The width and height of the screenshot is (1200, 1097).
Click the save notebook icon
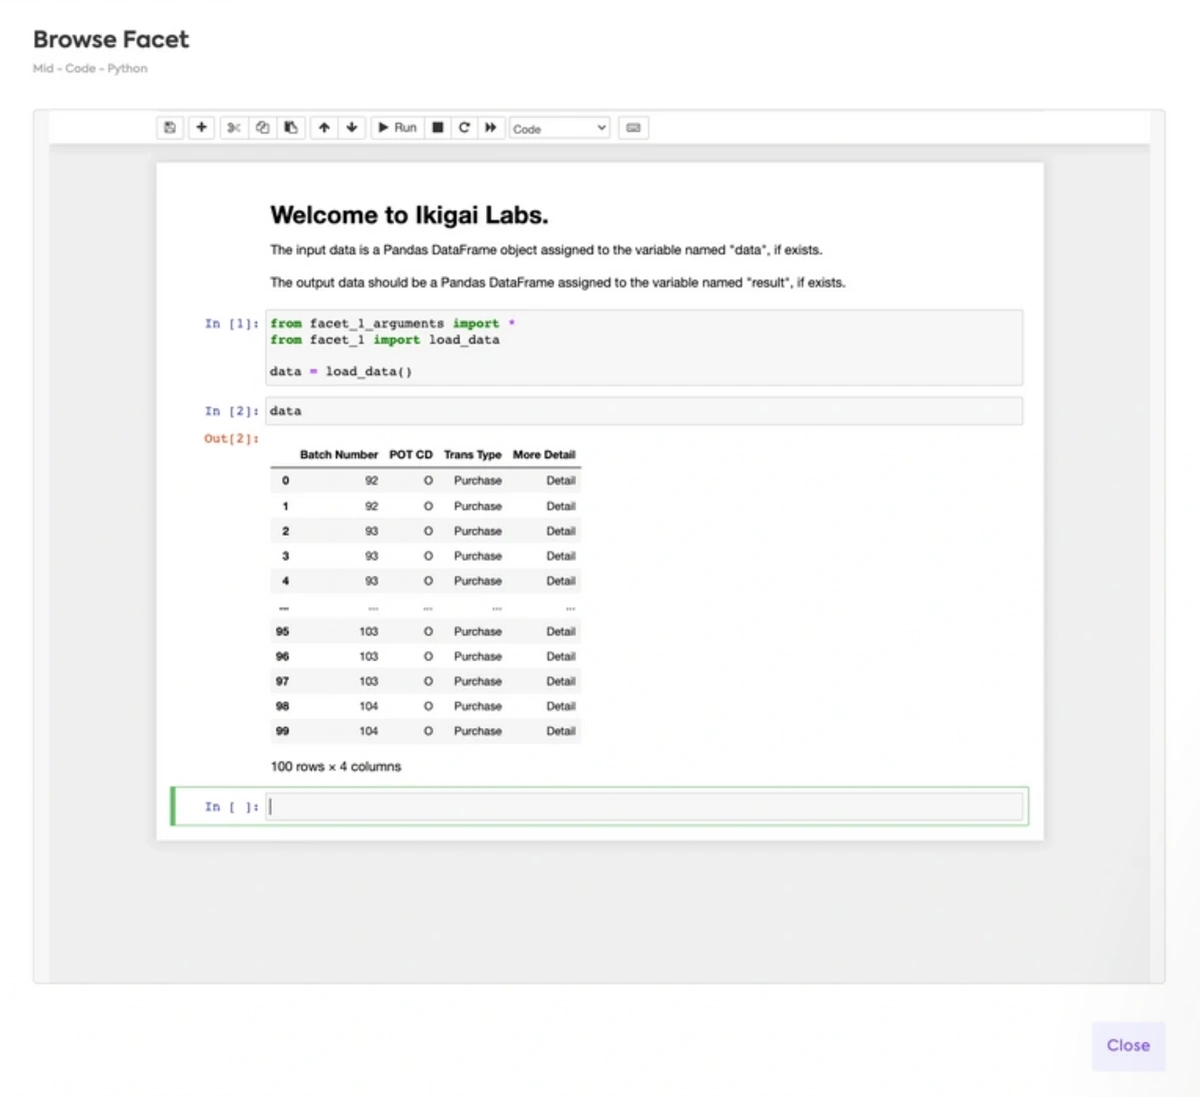pyautogui.click(x=170, y=128)
